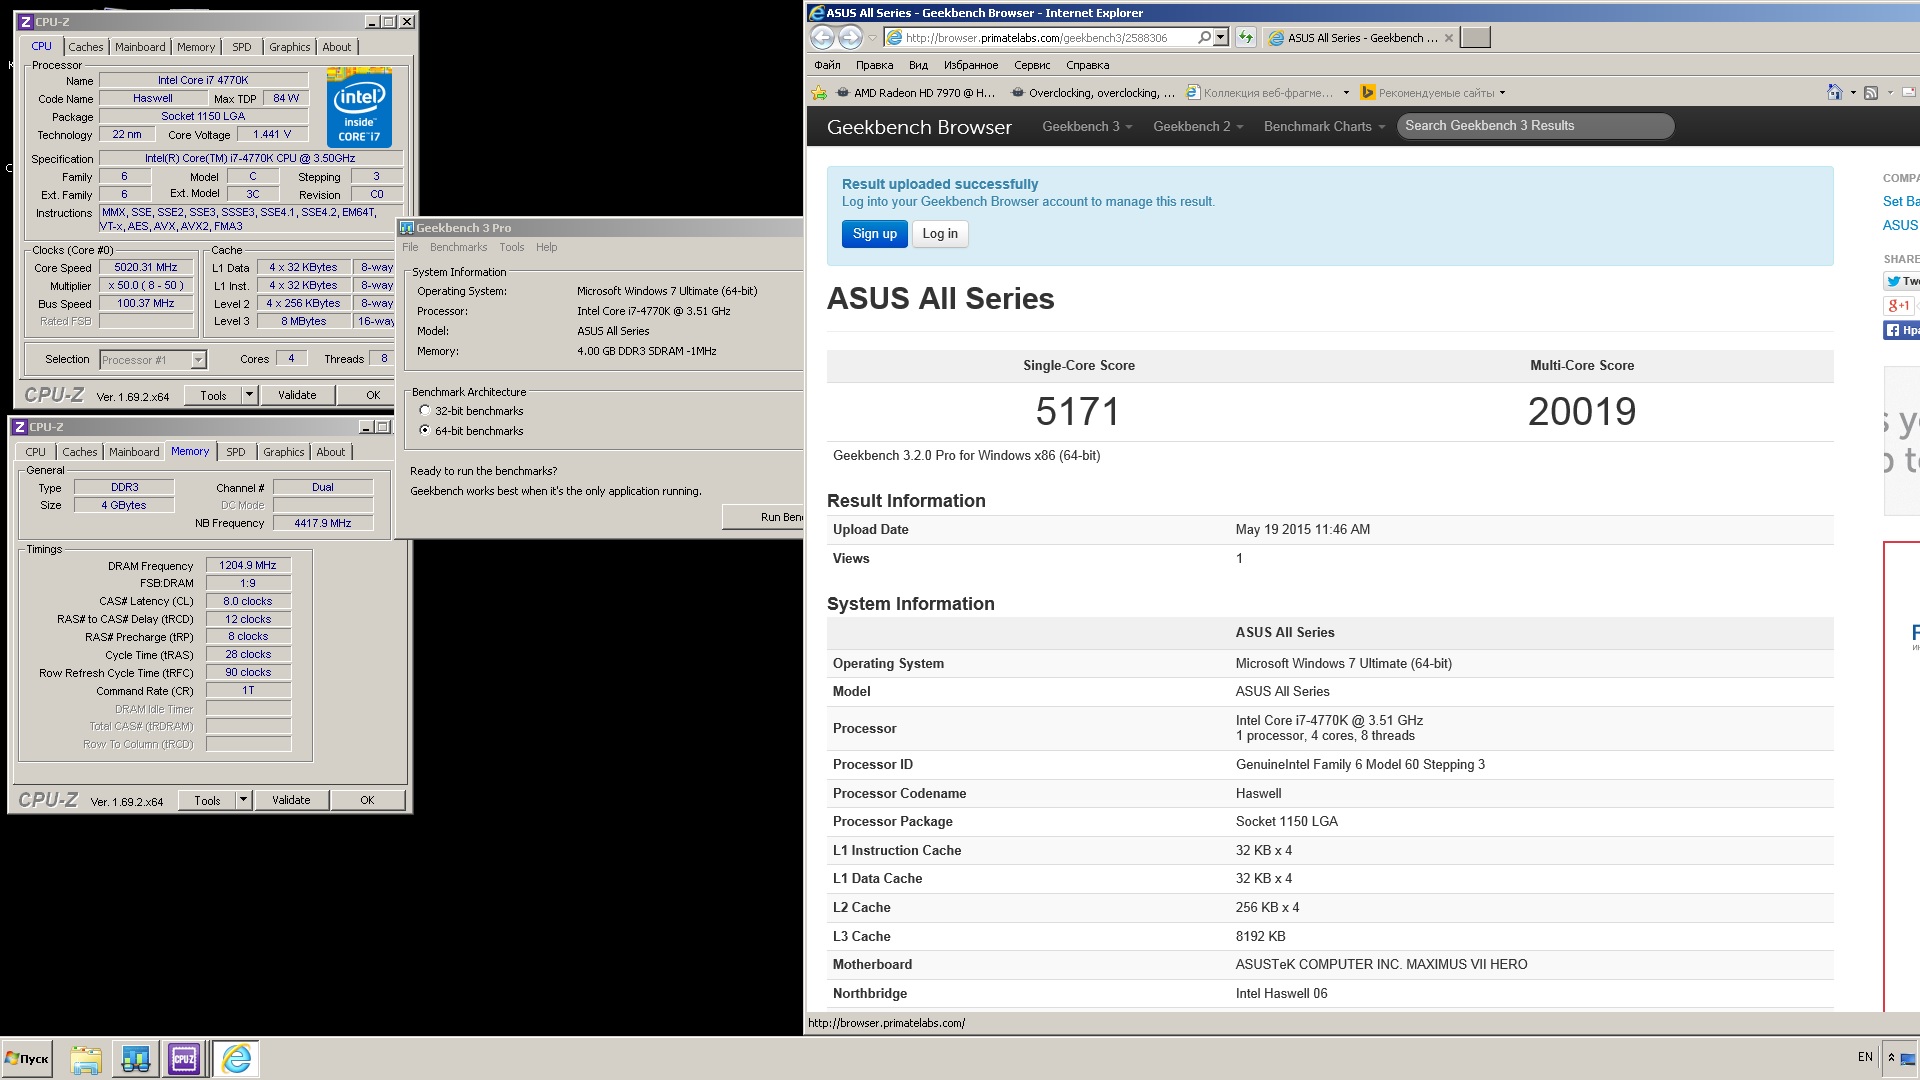The image size is (1920, 1080).
Task: Open Benchmarks menu in Geekbench 3 Pro
Action: pos(458,247)
